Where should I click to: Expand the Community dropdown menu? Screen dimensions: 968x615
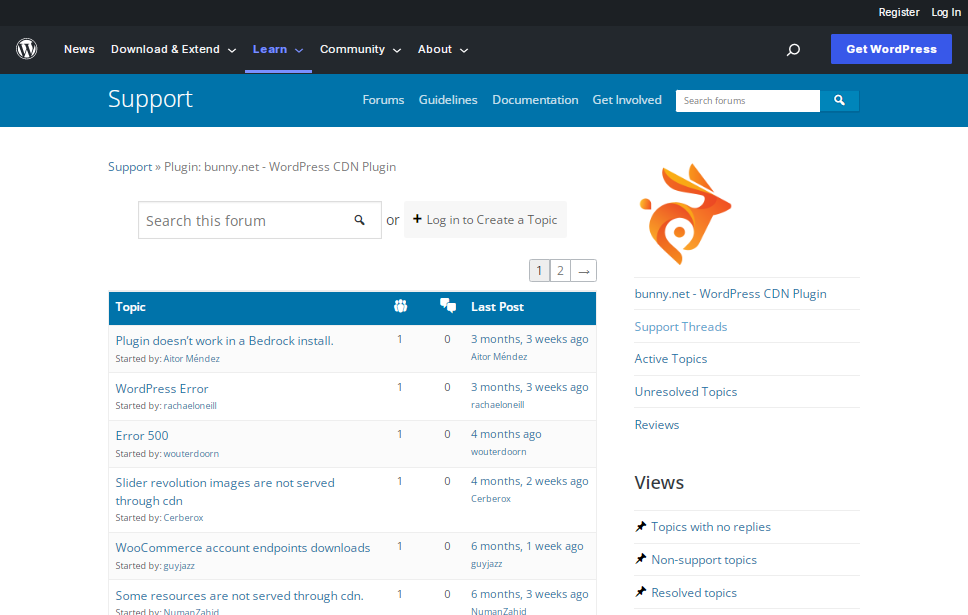coord(360,49)
